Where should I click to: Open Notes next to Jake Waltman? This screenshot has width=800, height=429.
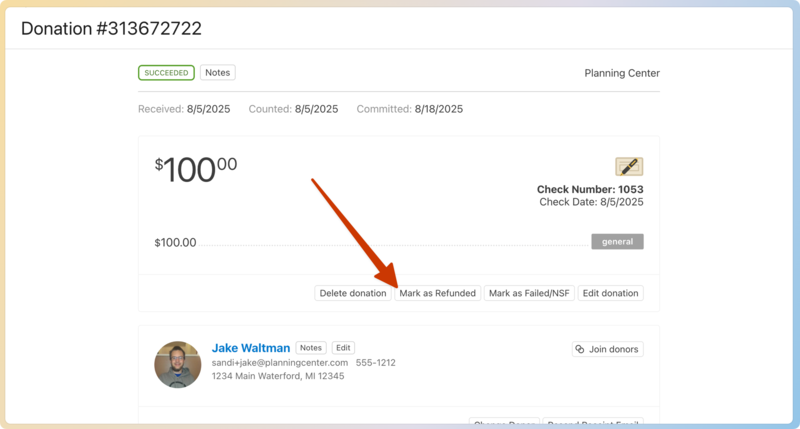[311, 348]
